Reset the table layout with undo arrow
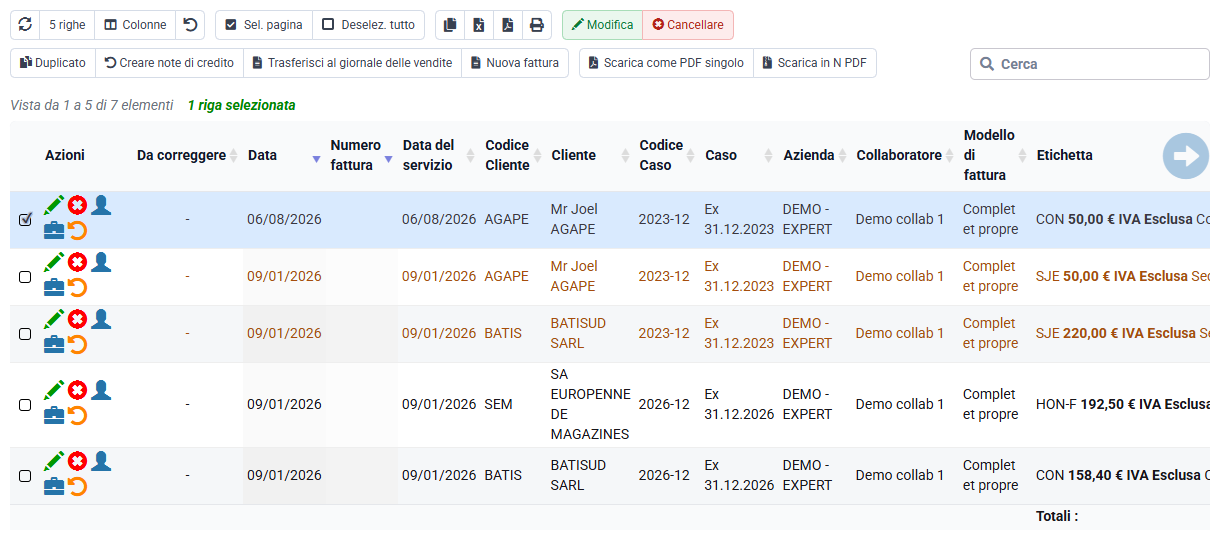This screenshot has height=550, width=1220. [190, 25]
